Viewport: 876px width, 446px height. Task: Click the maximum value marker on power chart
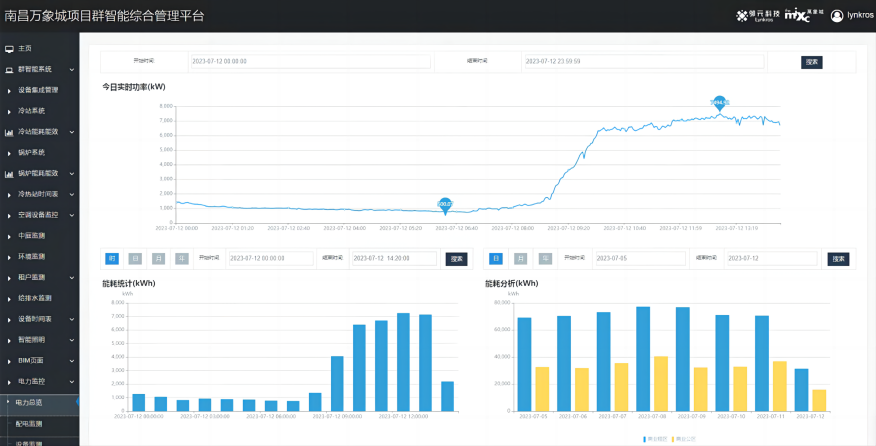[719, 103]
